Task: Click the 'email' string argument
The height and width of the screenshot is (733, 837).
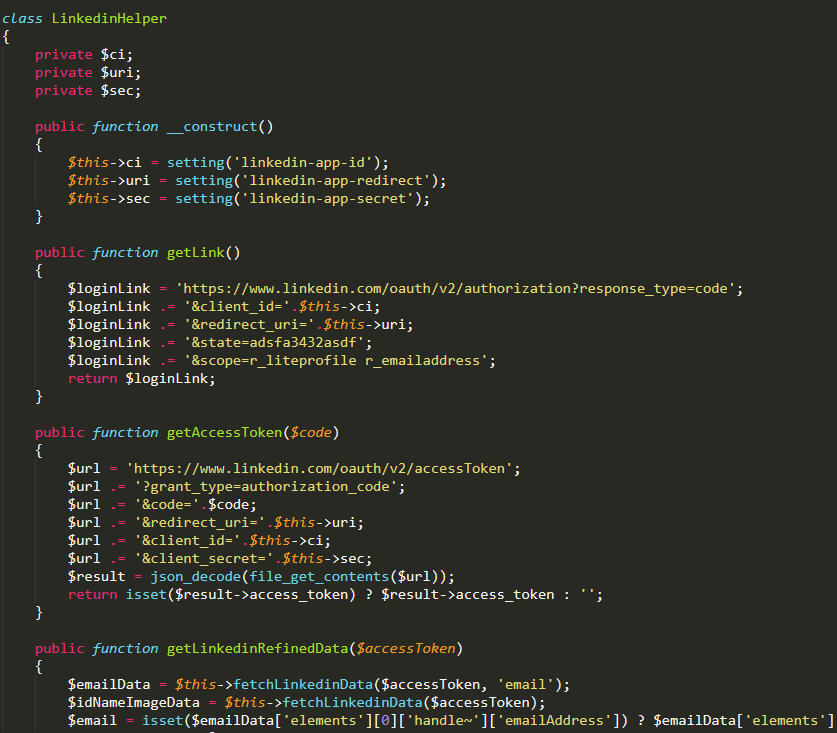Action: tap(526, 684)
